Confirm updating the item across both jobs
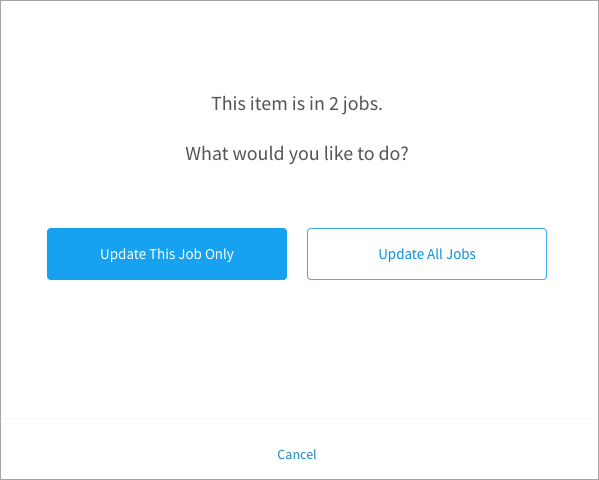The width and height of the screenshot is (599, 480). click(x=427, y=254)
